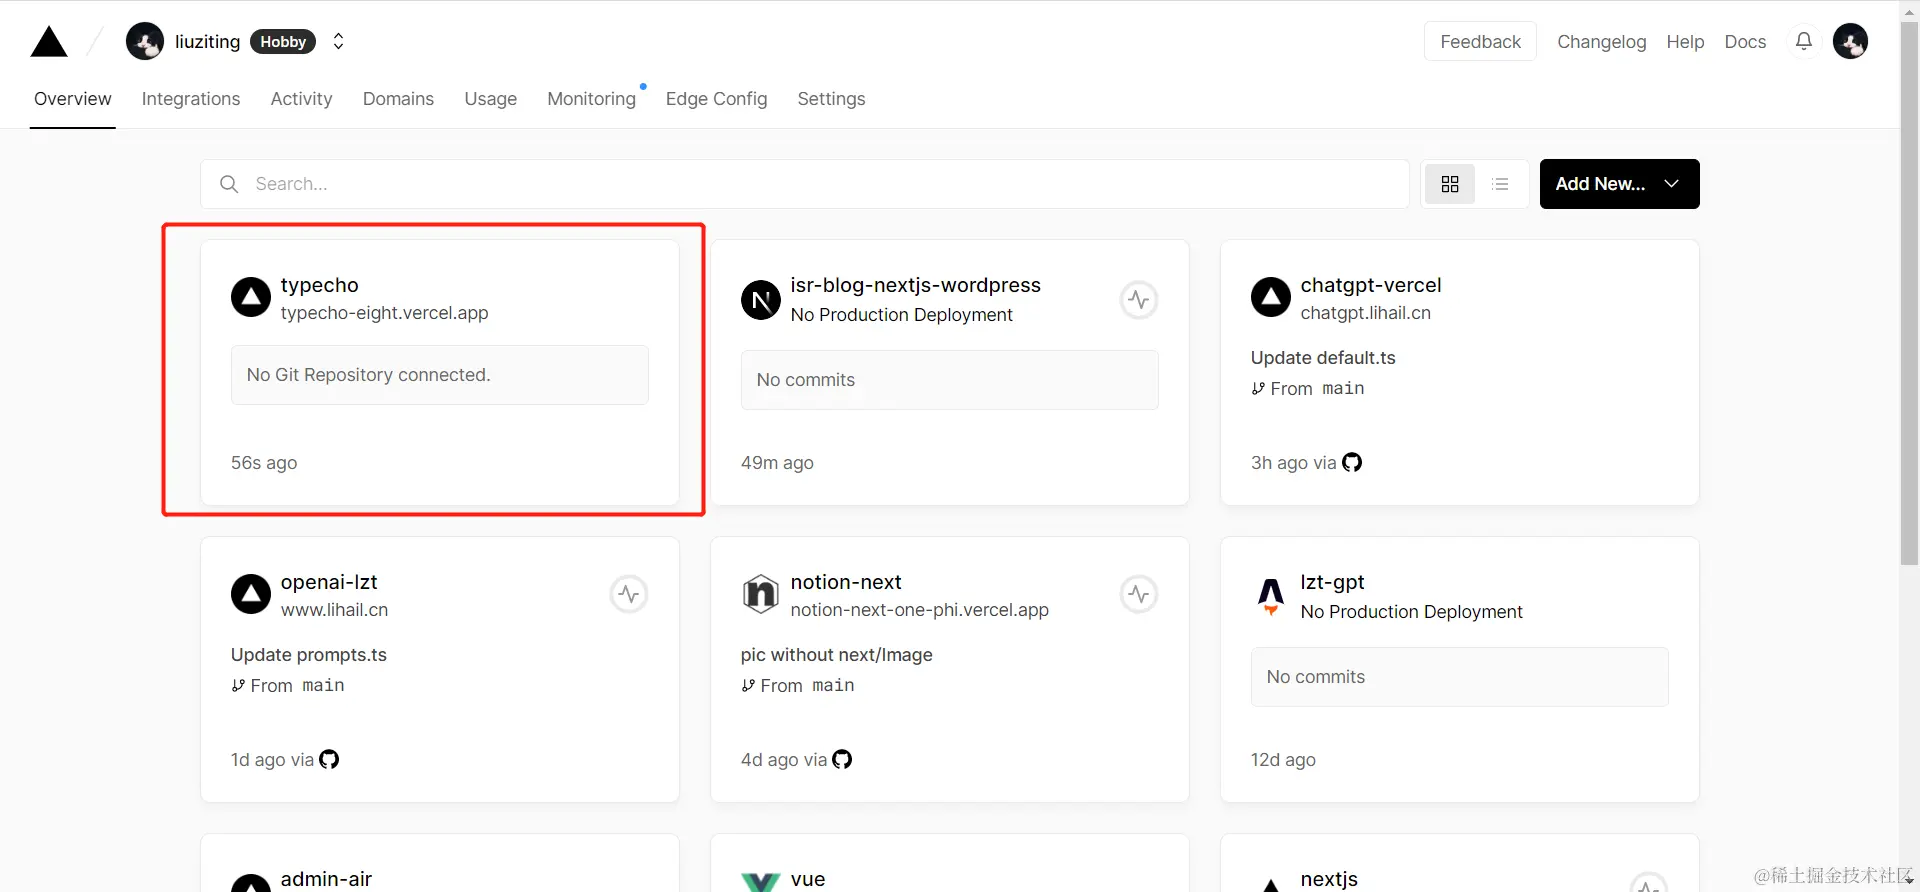Open the notifications bell

point(1804,41)
